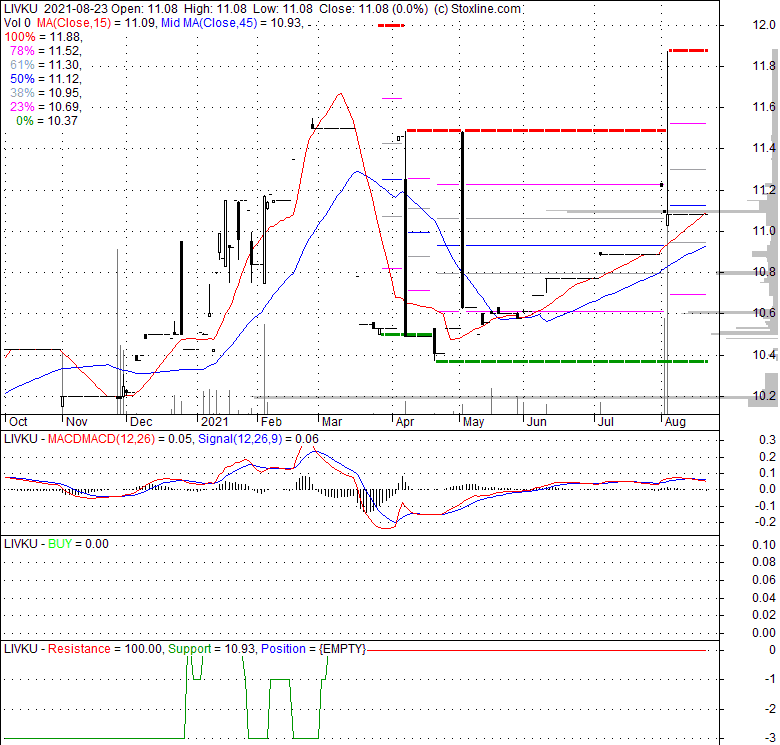Viewport: 780px width, 745px height.
Task: Click the 10.6 price axis label
Action: (764, 313)
